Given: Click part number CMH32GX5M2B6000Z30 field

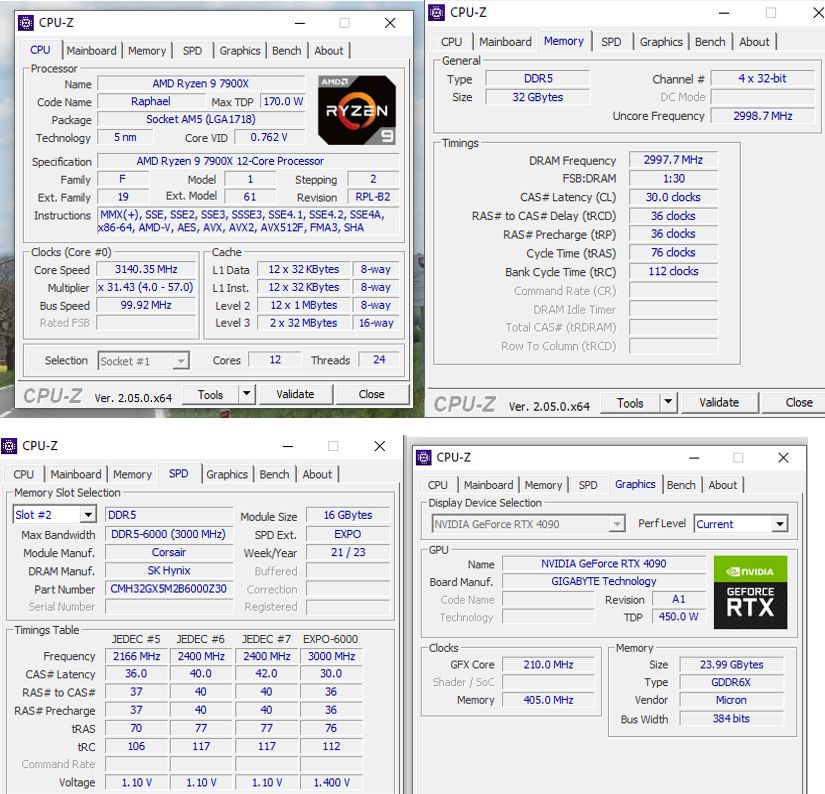Looking at the screenshot, I should coord(168,588).
